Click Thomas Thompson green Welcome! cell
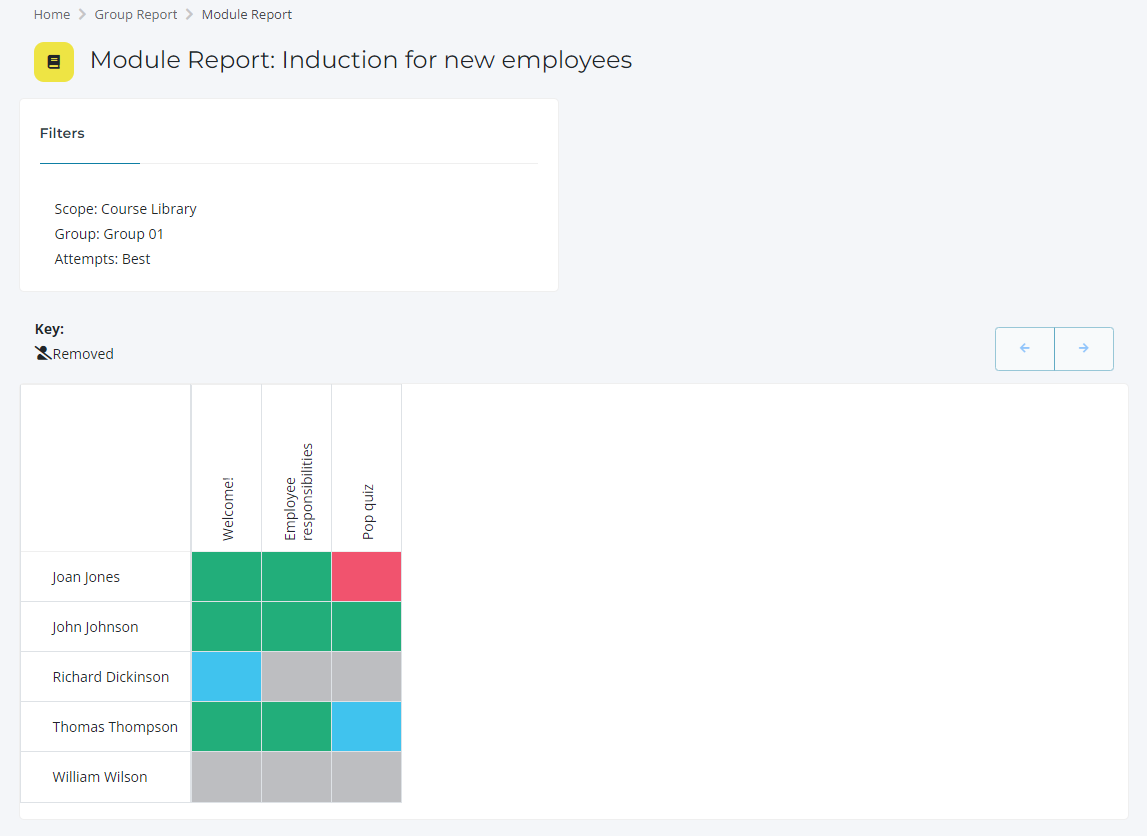Image resolution: width=1147 pixels, height=836 pixels. (227, 727)
